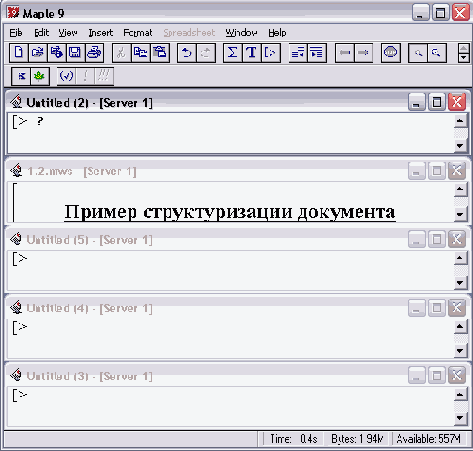Toggle the (v) syntax check button
This screenshot has width=473, height=451.
[66, 77]
